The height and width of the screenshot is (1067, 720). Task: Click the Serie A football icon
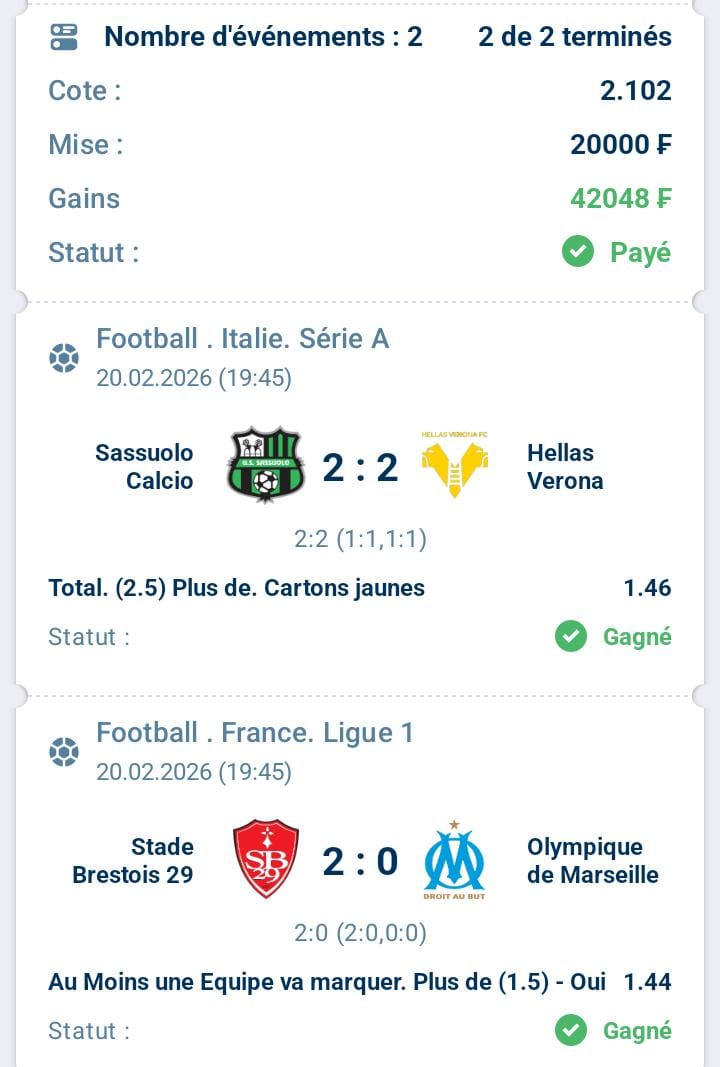coord(64,358)
